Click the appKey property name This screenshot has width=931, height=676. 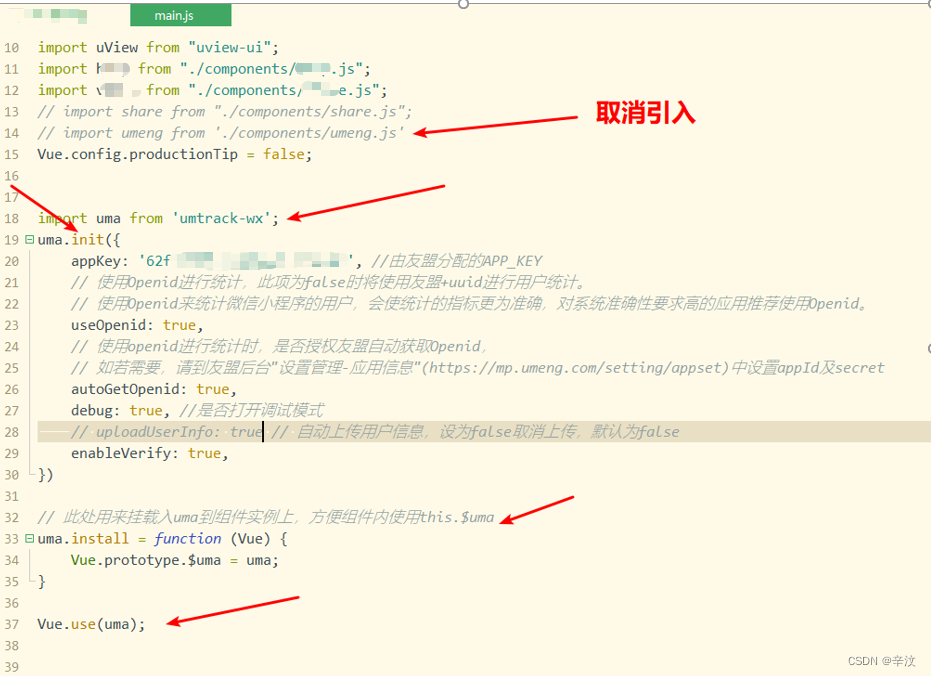pos(96,261)
